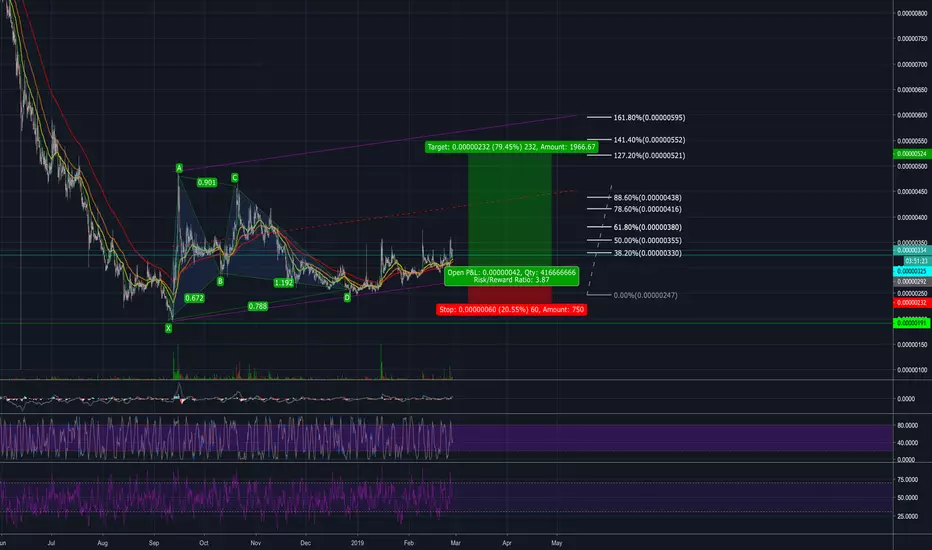Click the 0.00000700 price scale value
This screenshot has width=932, height=550.
pyautogui.click(x=912, y=64)
